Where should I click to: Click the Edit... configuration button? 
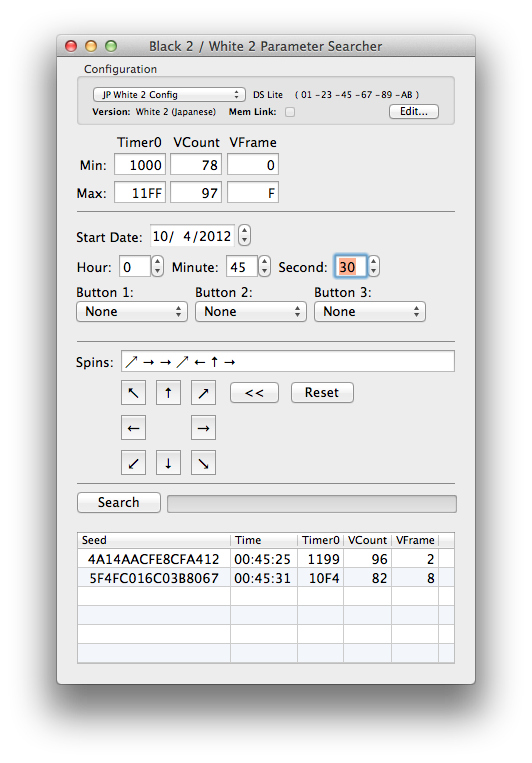click(414, 111)
